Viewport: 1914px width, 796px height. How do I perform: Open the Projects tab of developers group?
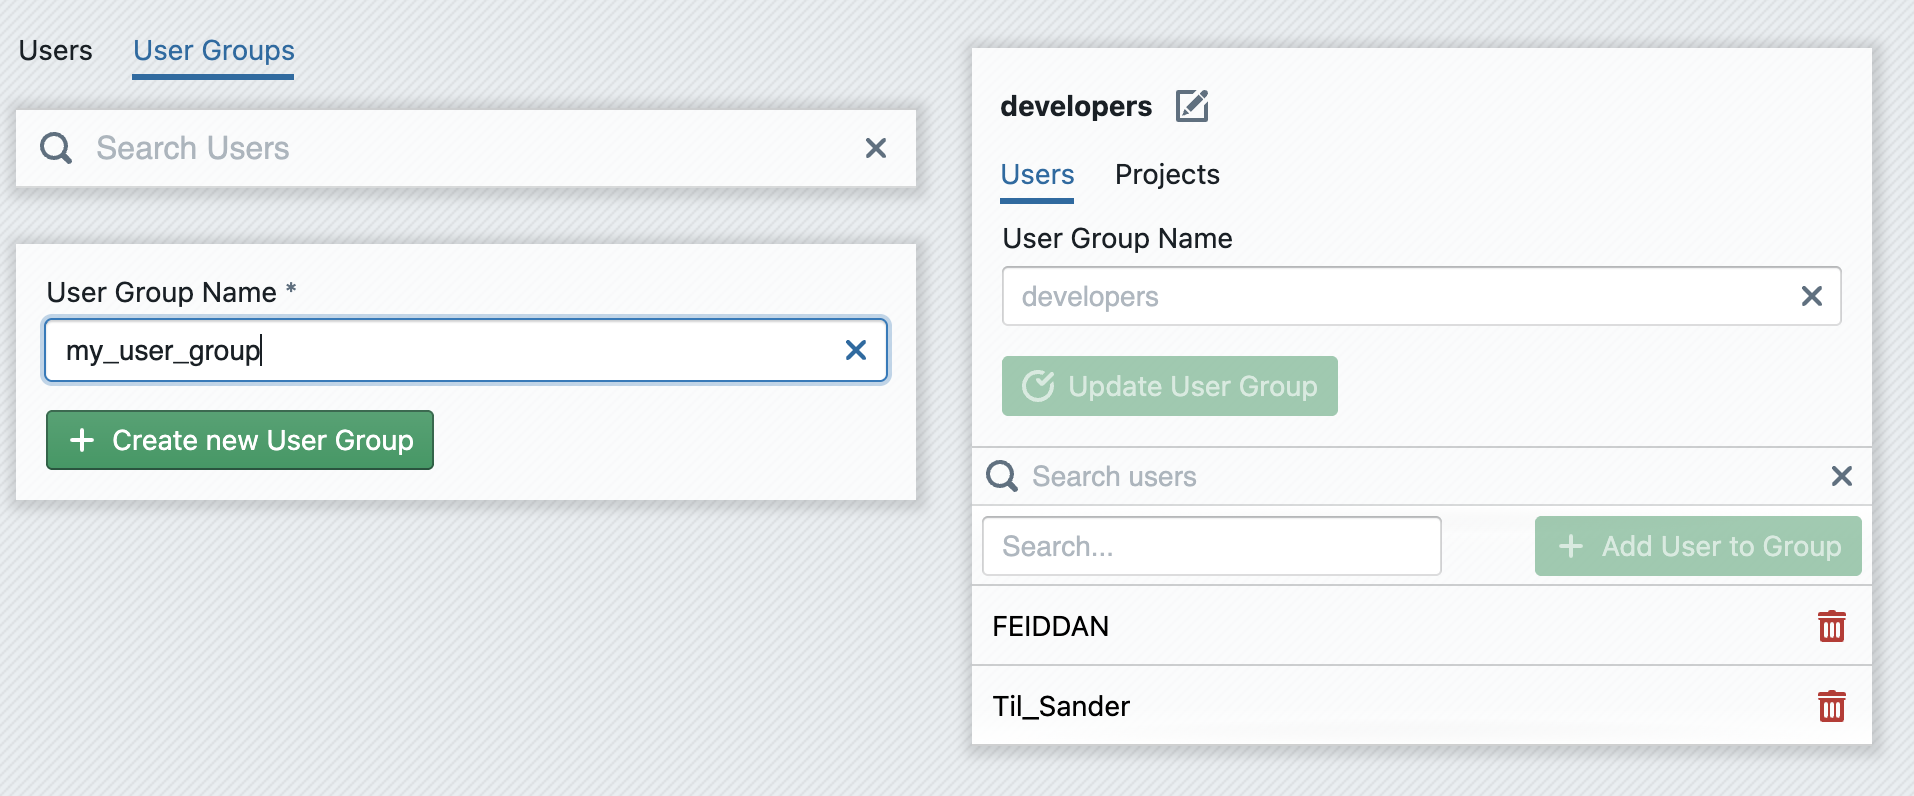[x=1167, y=175]
